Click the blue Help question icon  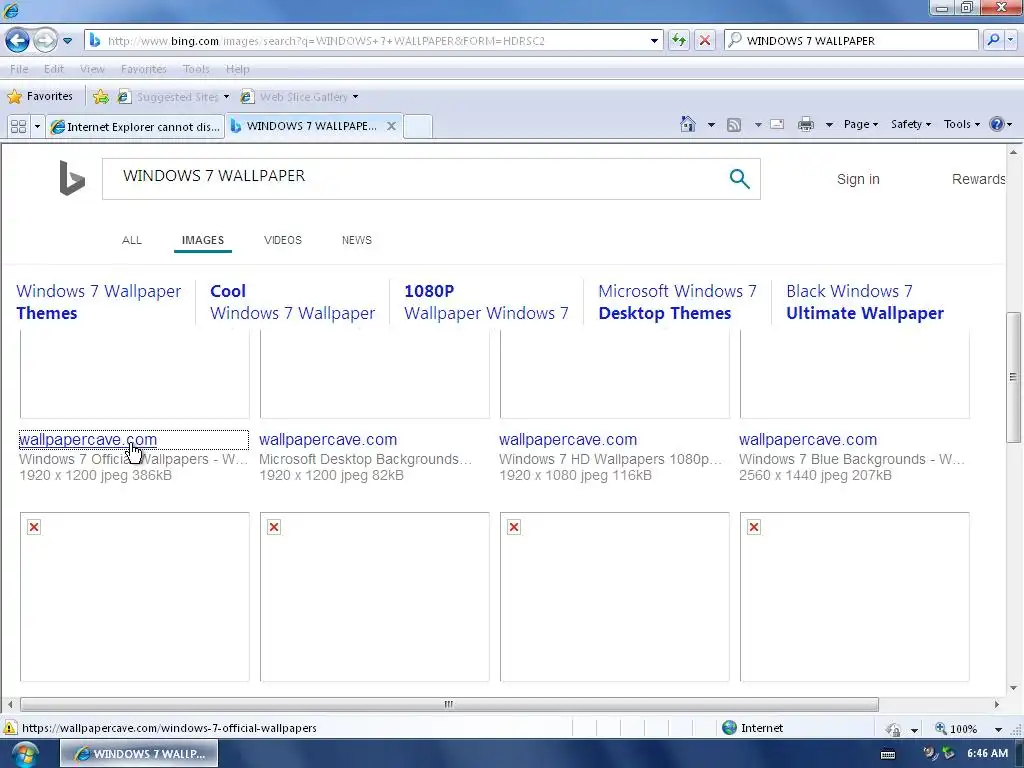(x=997, y=124)
